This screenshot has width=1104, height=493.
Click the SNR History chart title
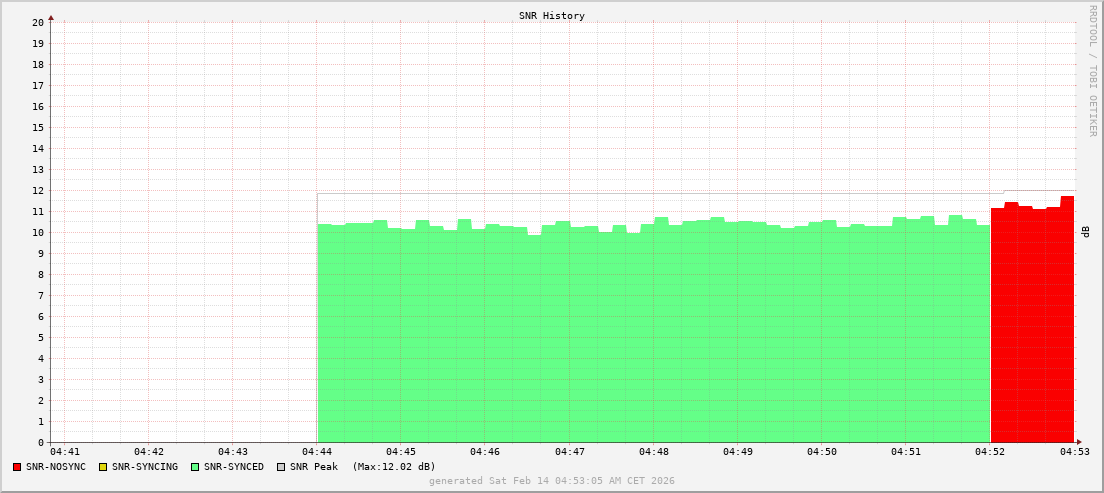[552, 16]
